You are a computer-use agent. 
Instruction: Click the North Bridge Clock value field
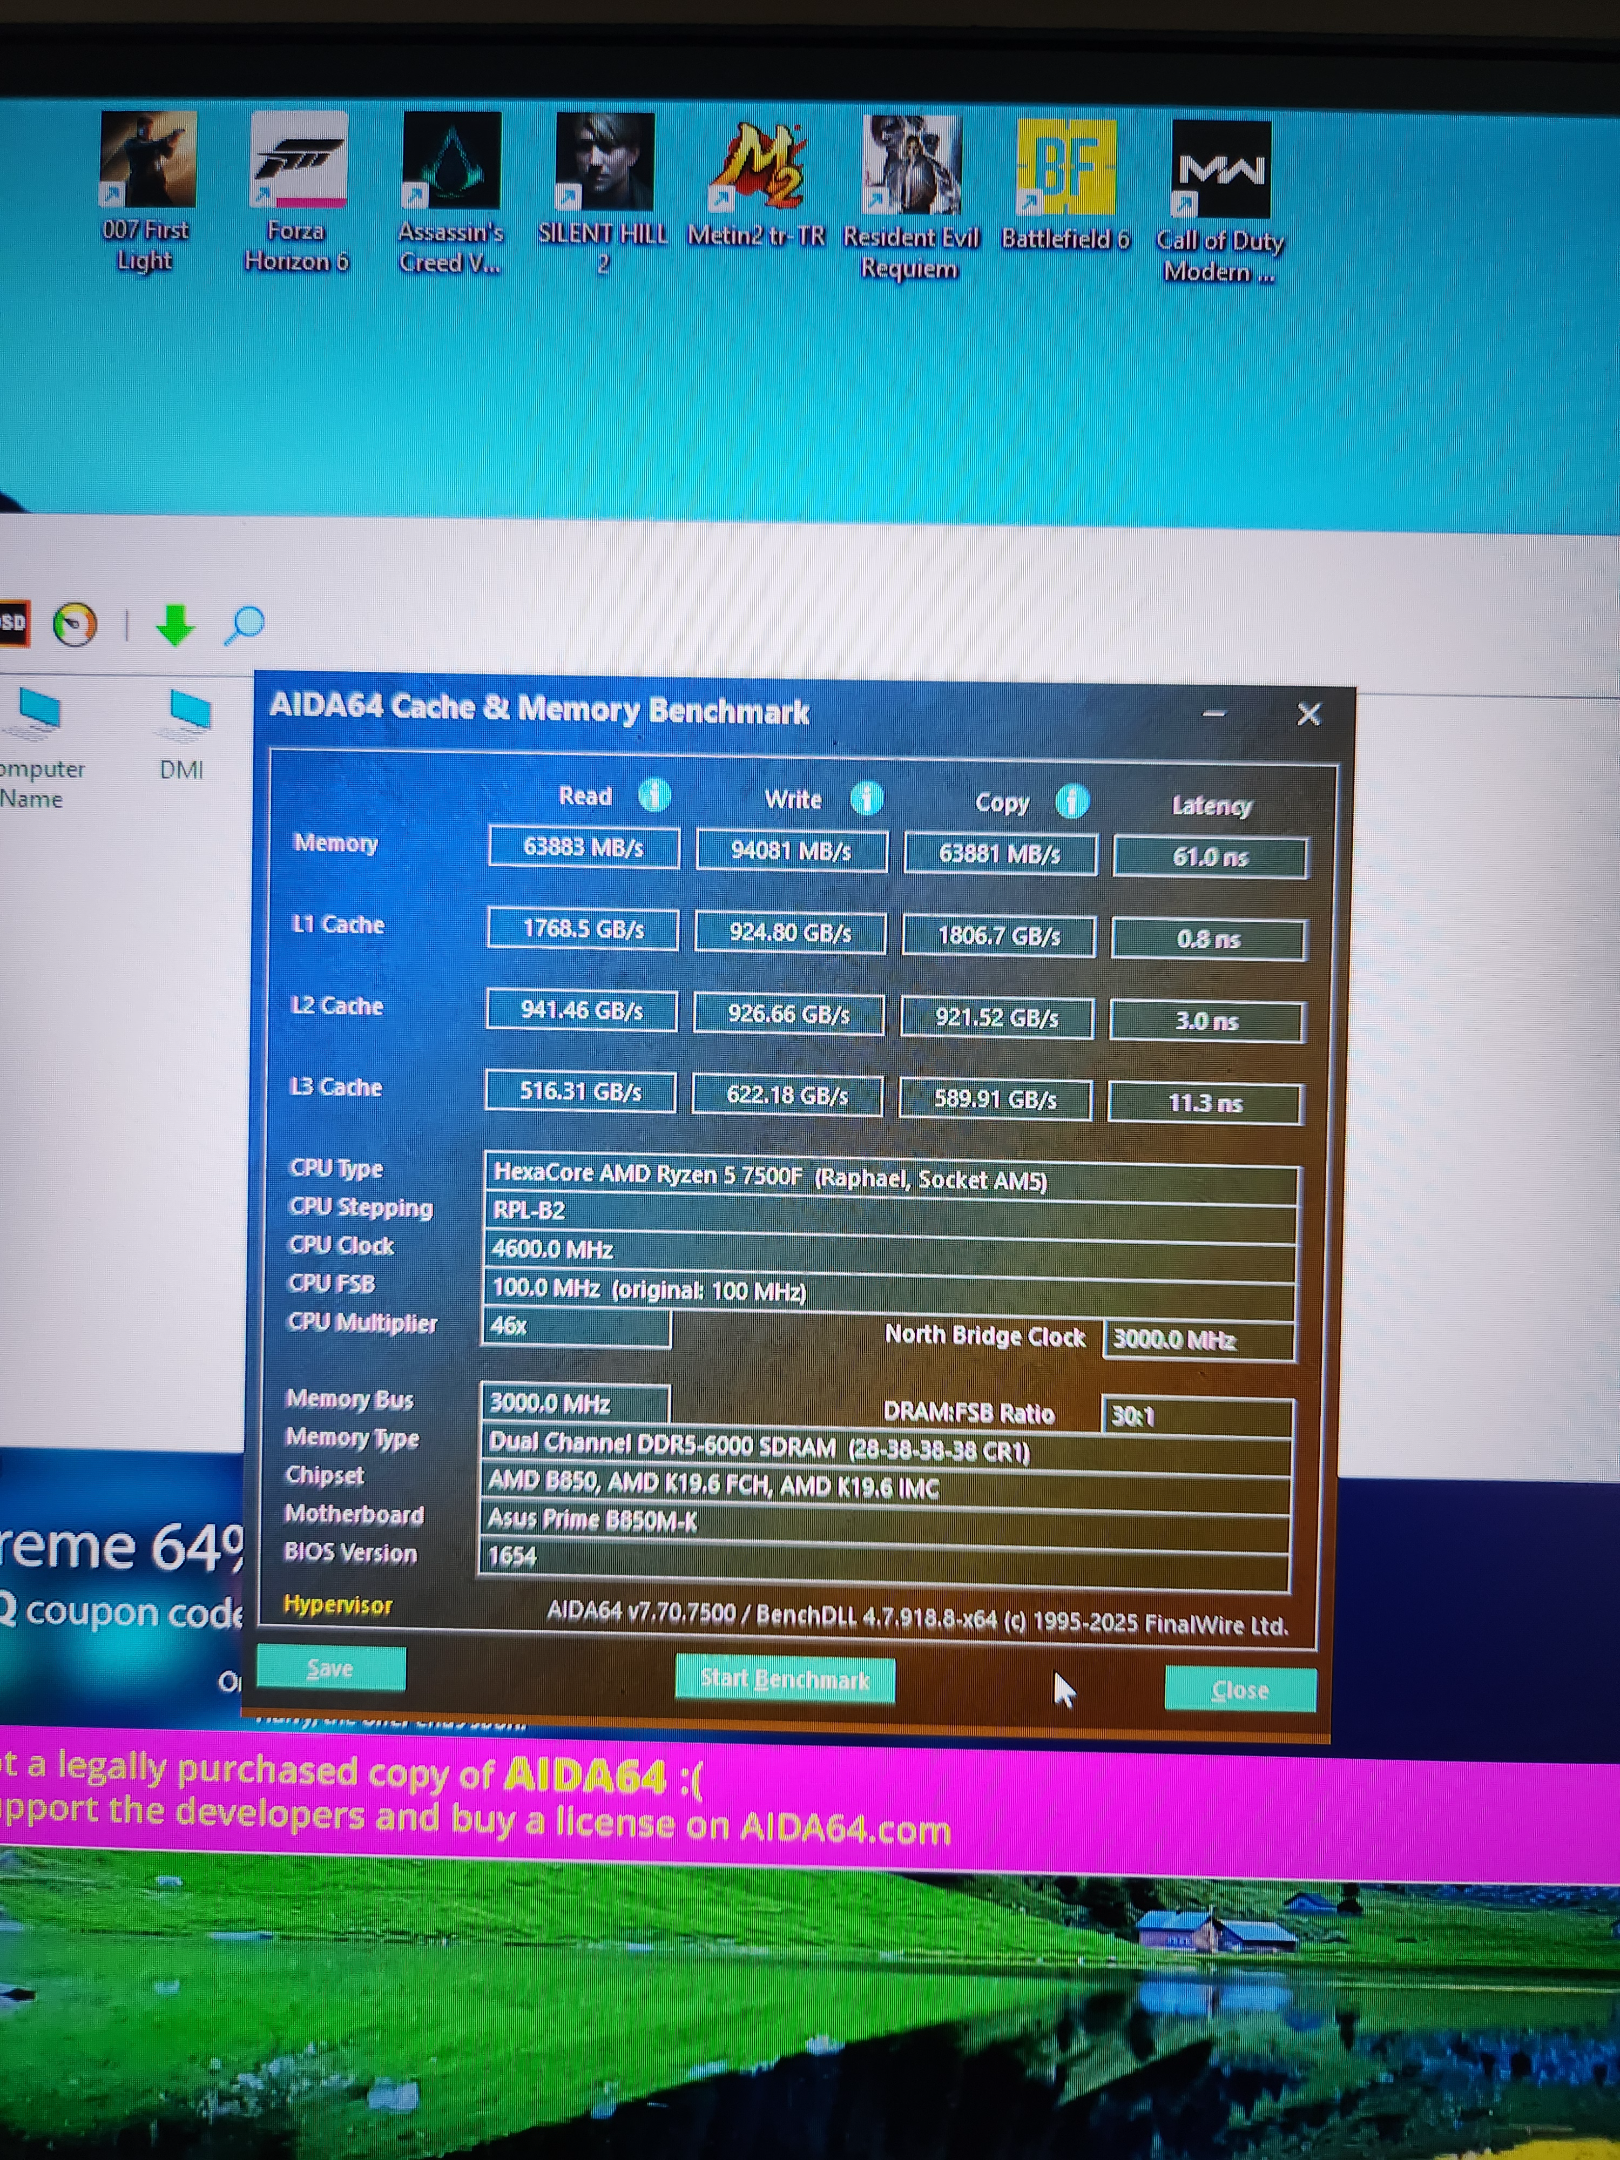pos(1199,1340)
